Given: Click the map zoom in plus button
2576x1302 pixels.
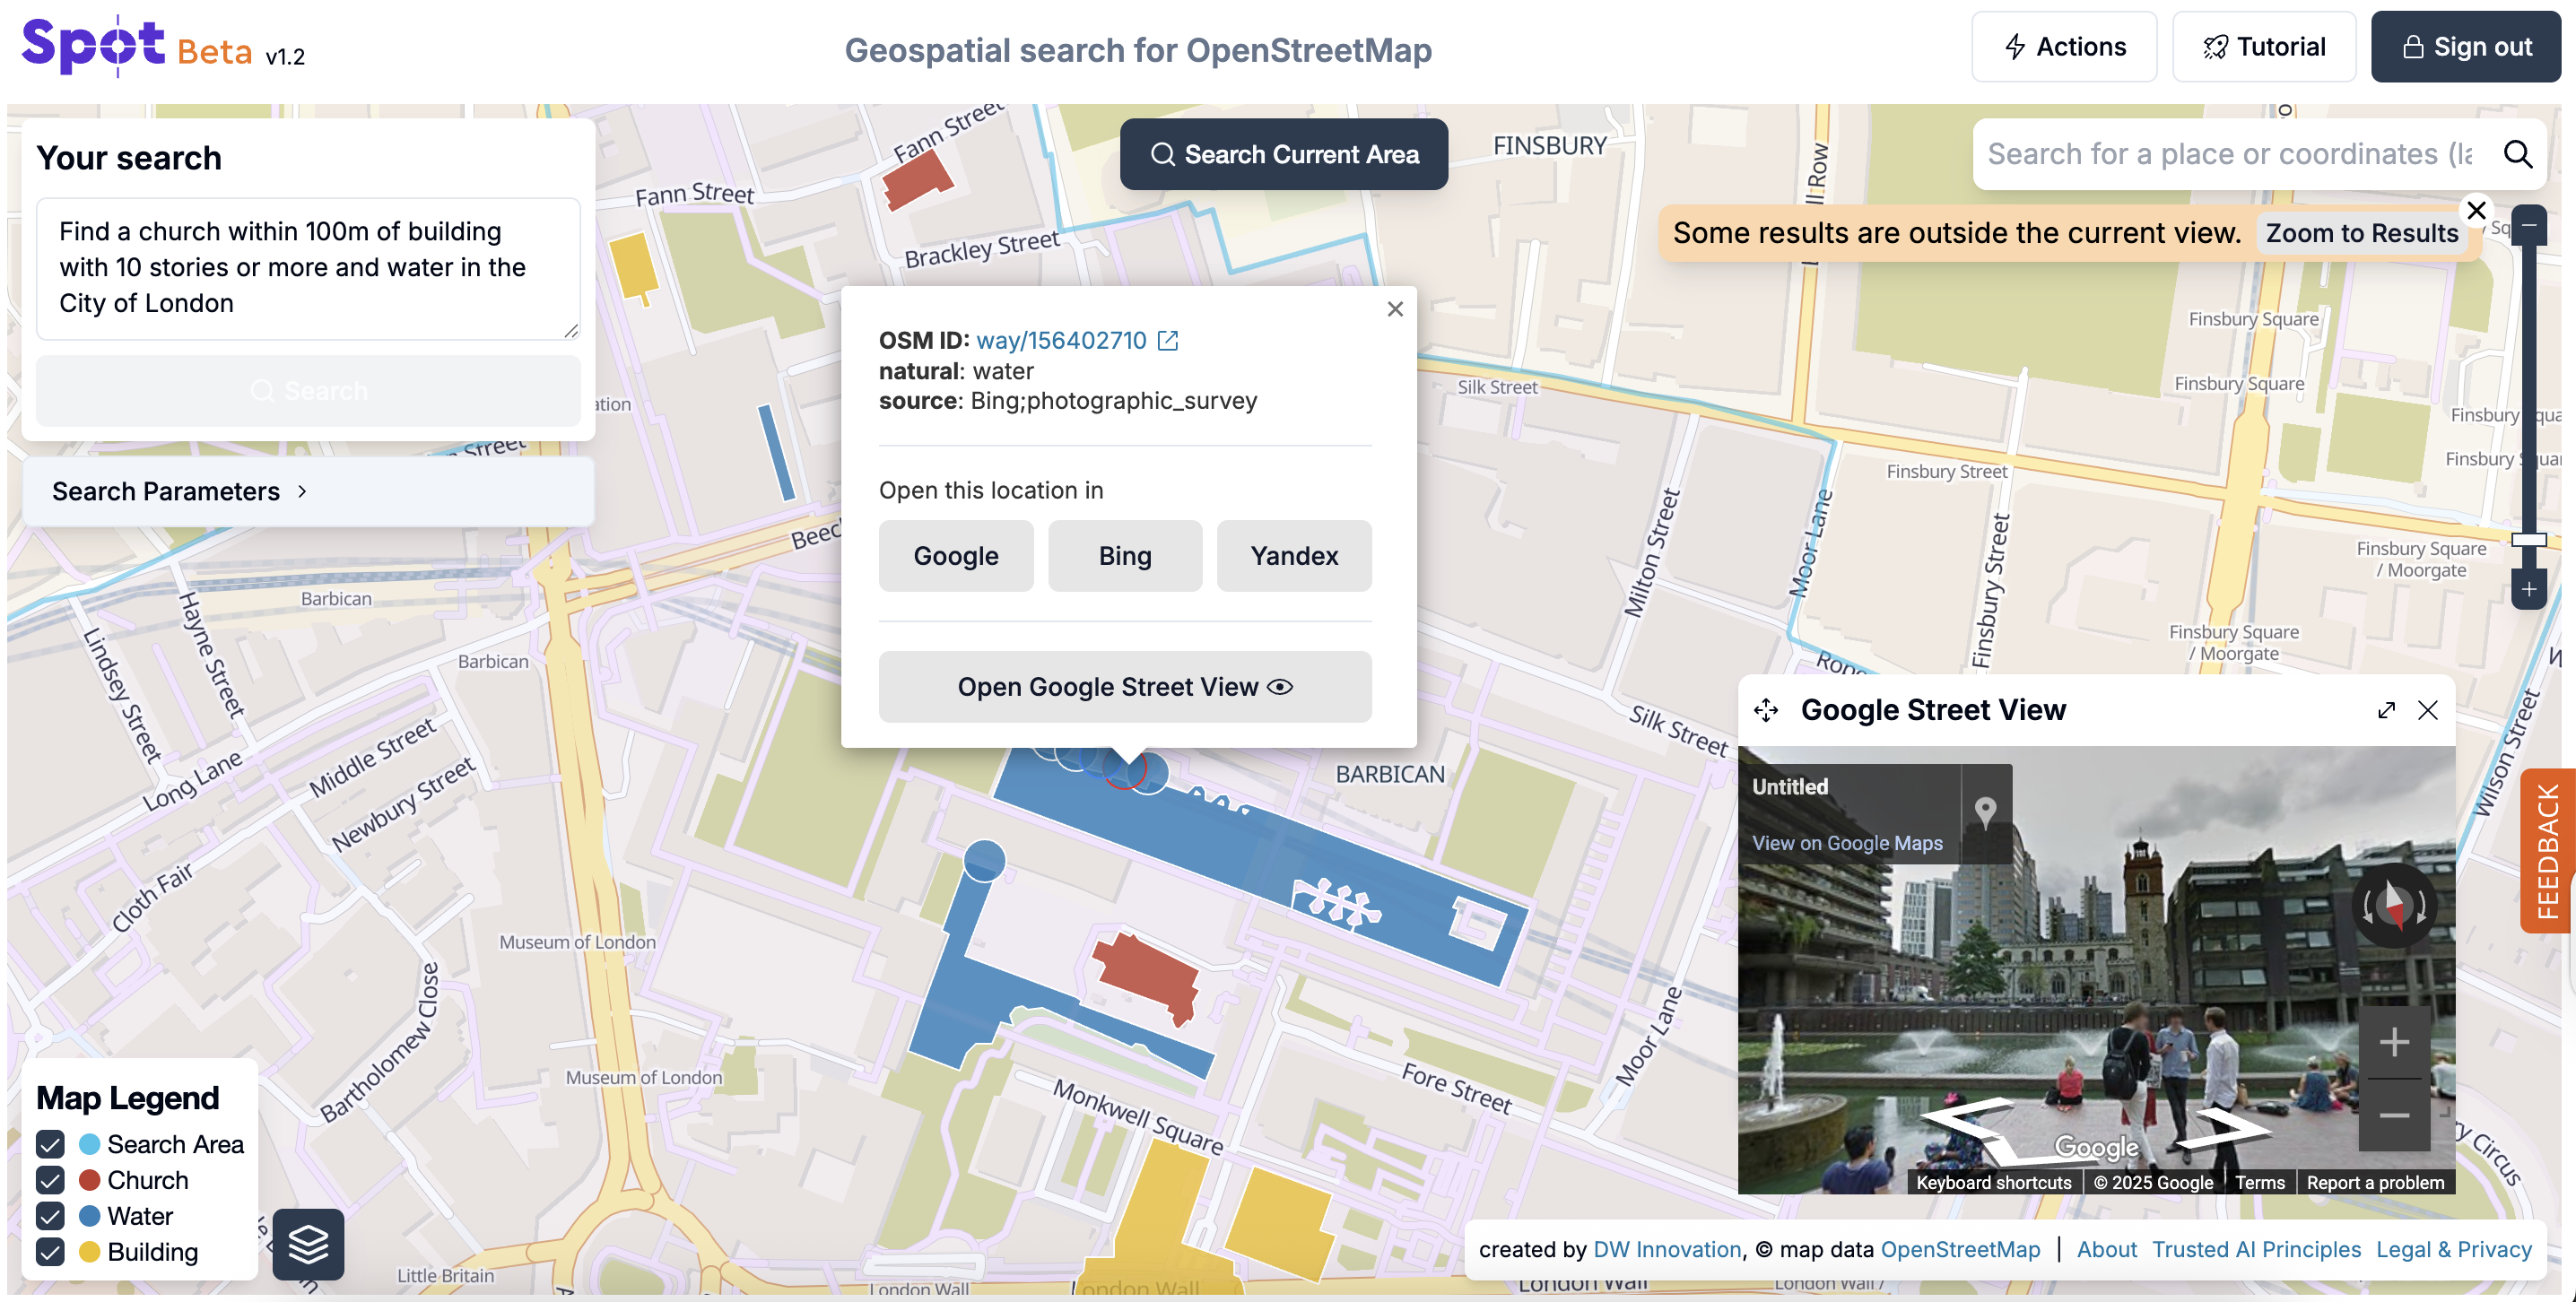Looking at the screenshot, I should [x=2529, y=589].
